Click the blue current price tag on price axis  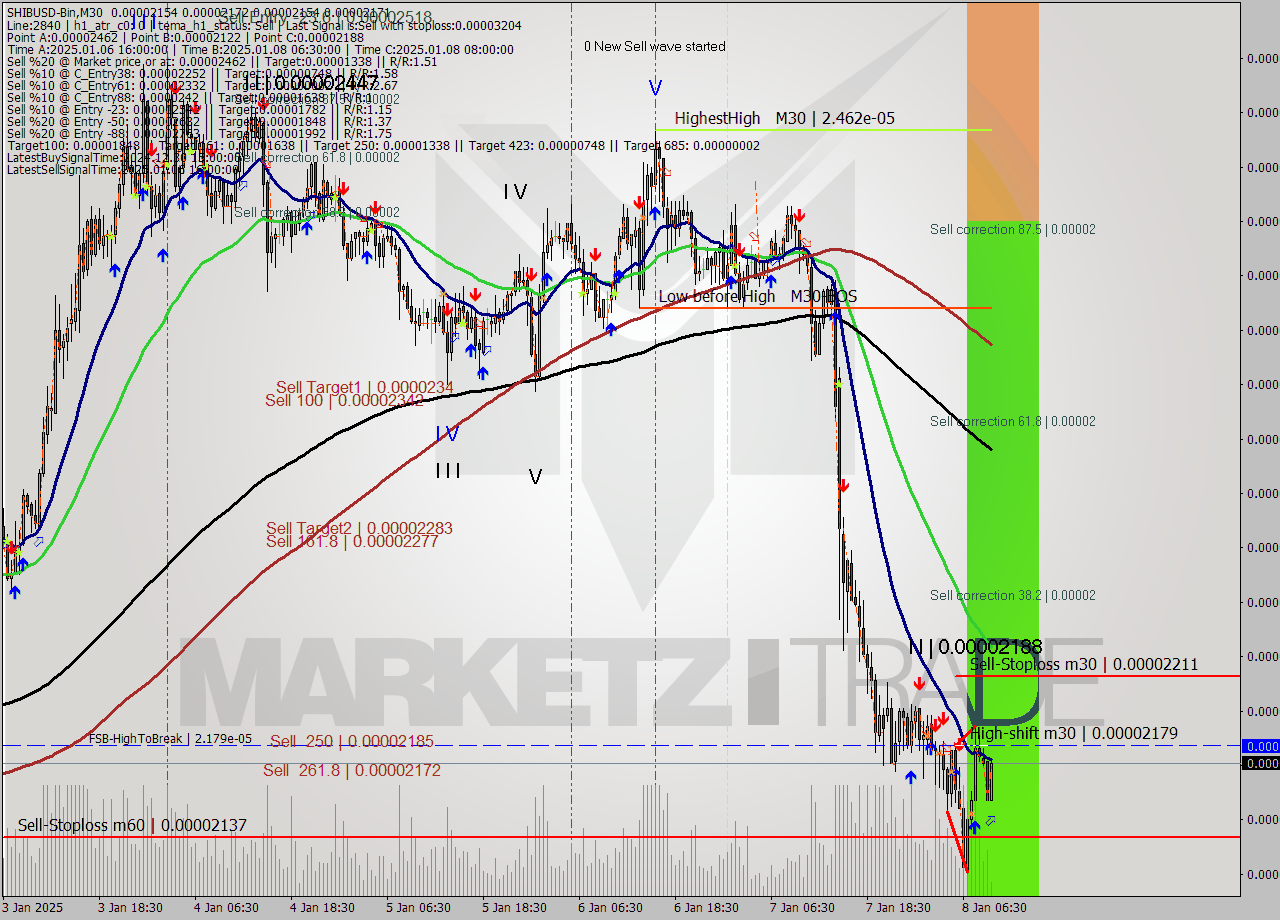click(x=1260, y=746)
